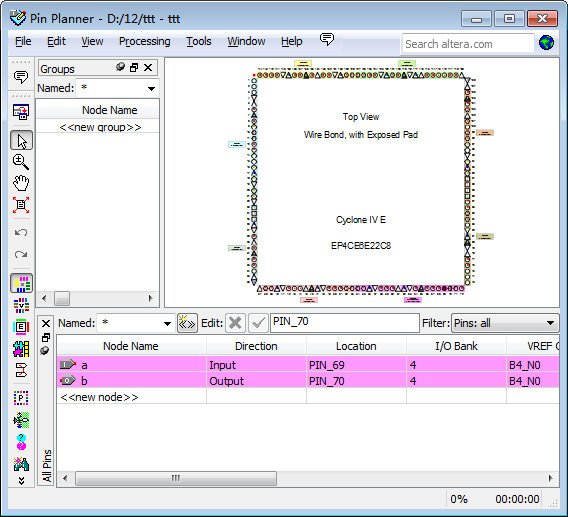This screenshot has width=568, height=517.
Task: Click the Input direction cell
Action: 256,365
